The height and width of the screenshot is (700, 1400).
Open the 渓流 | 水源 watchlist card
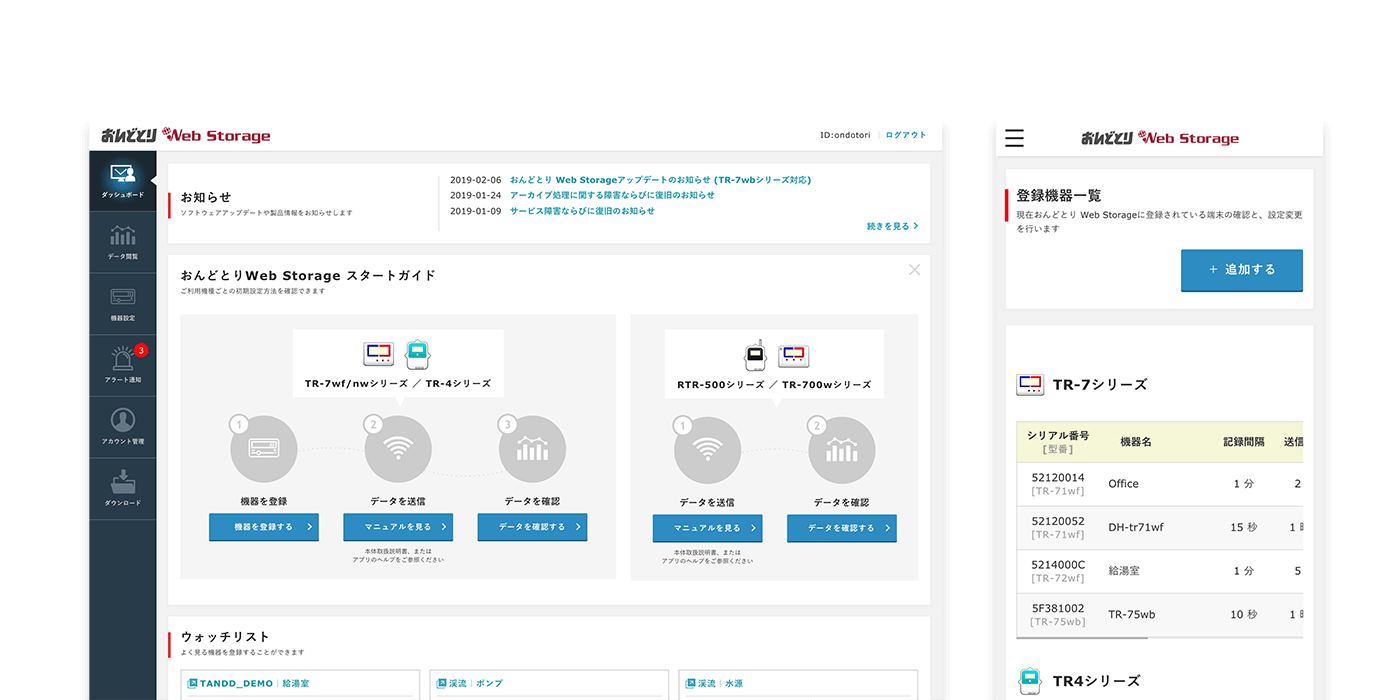(798, 684)
